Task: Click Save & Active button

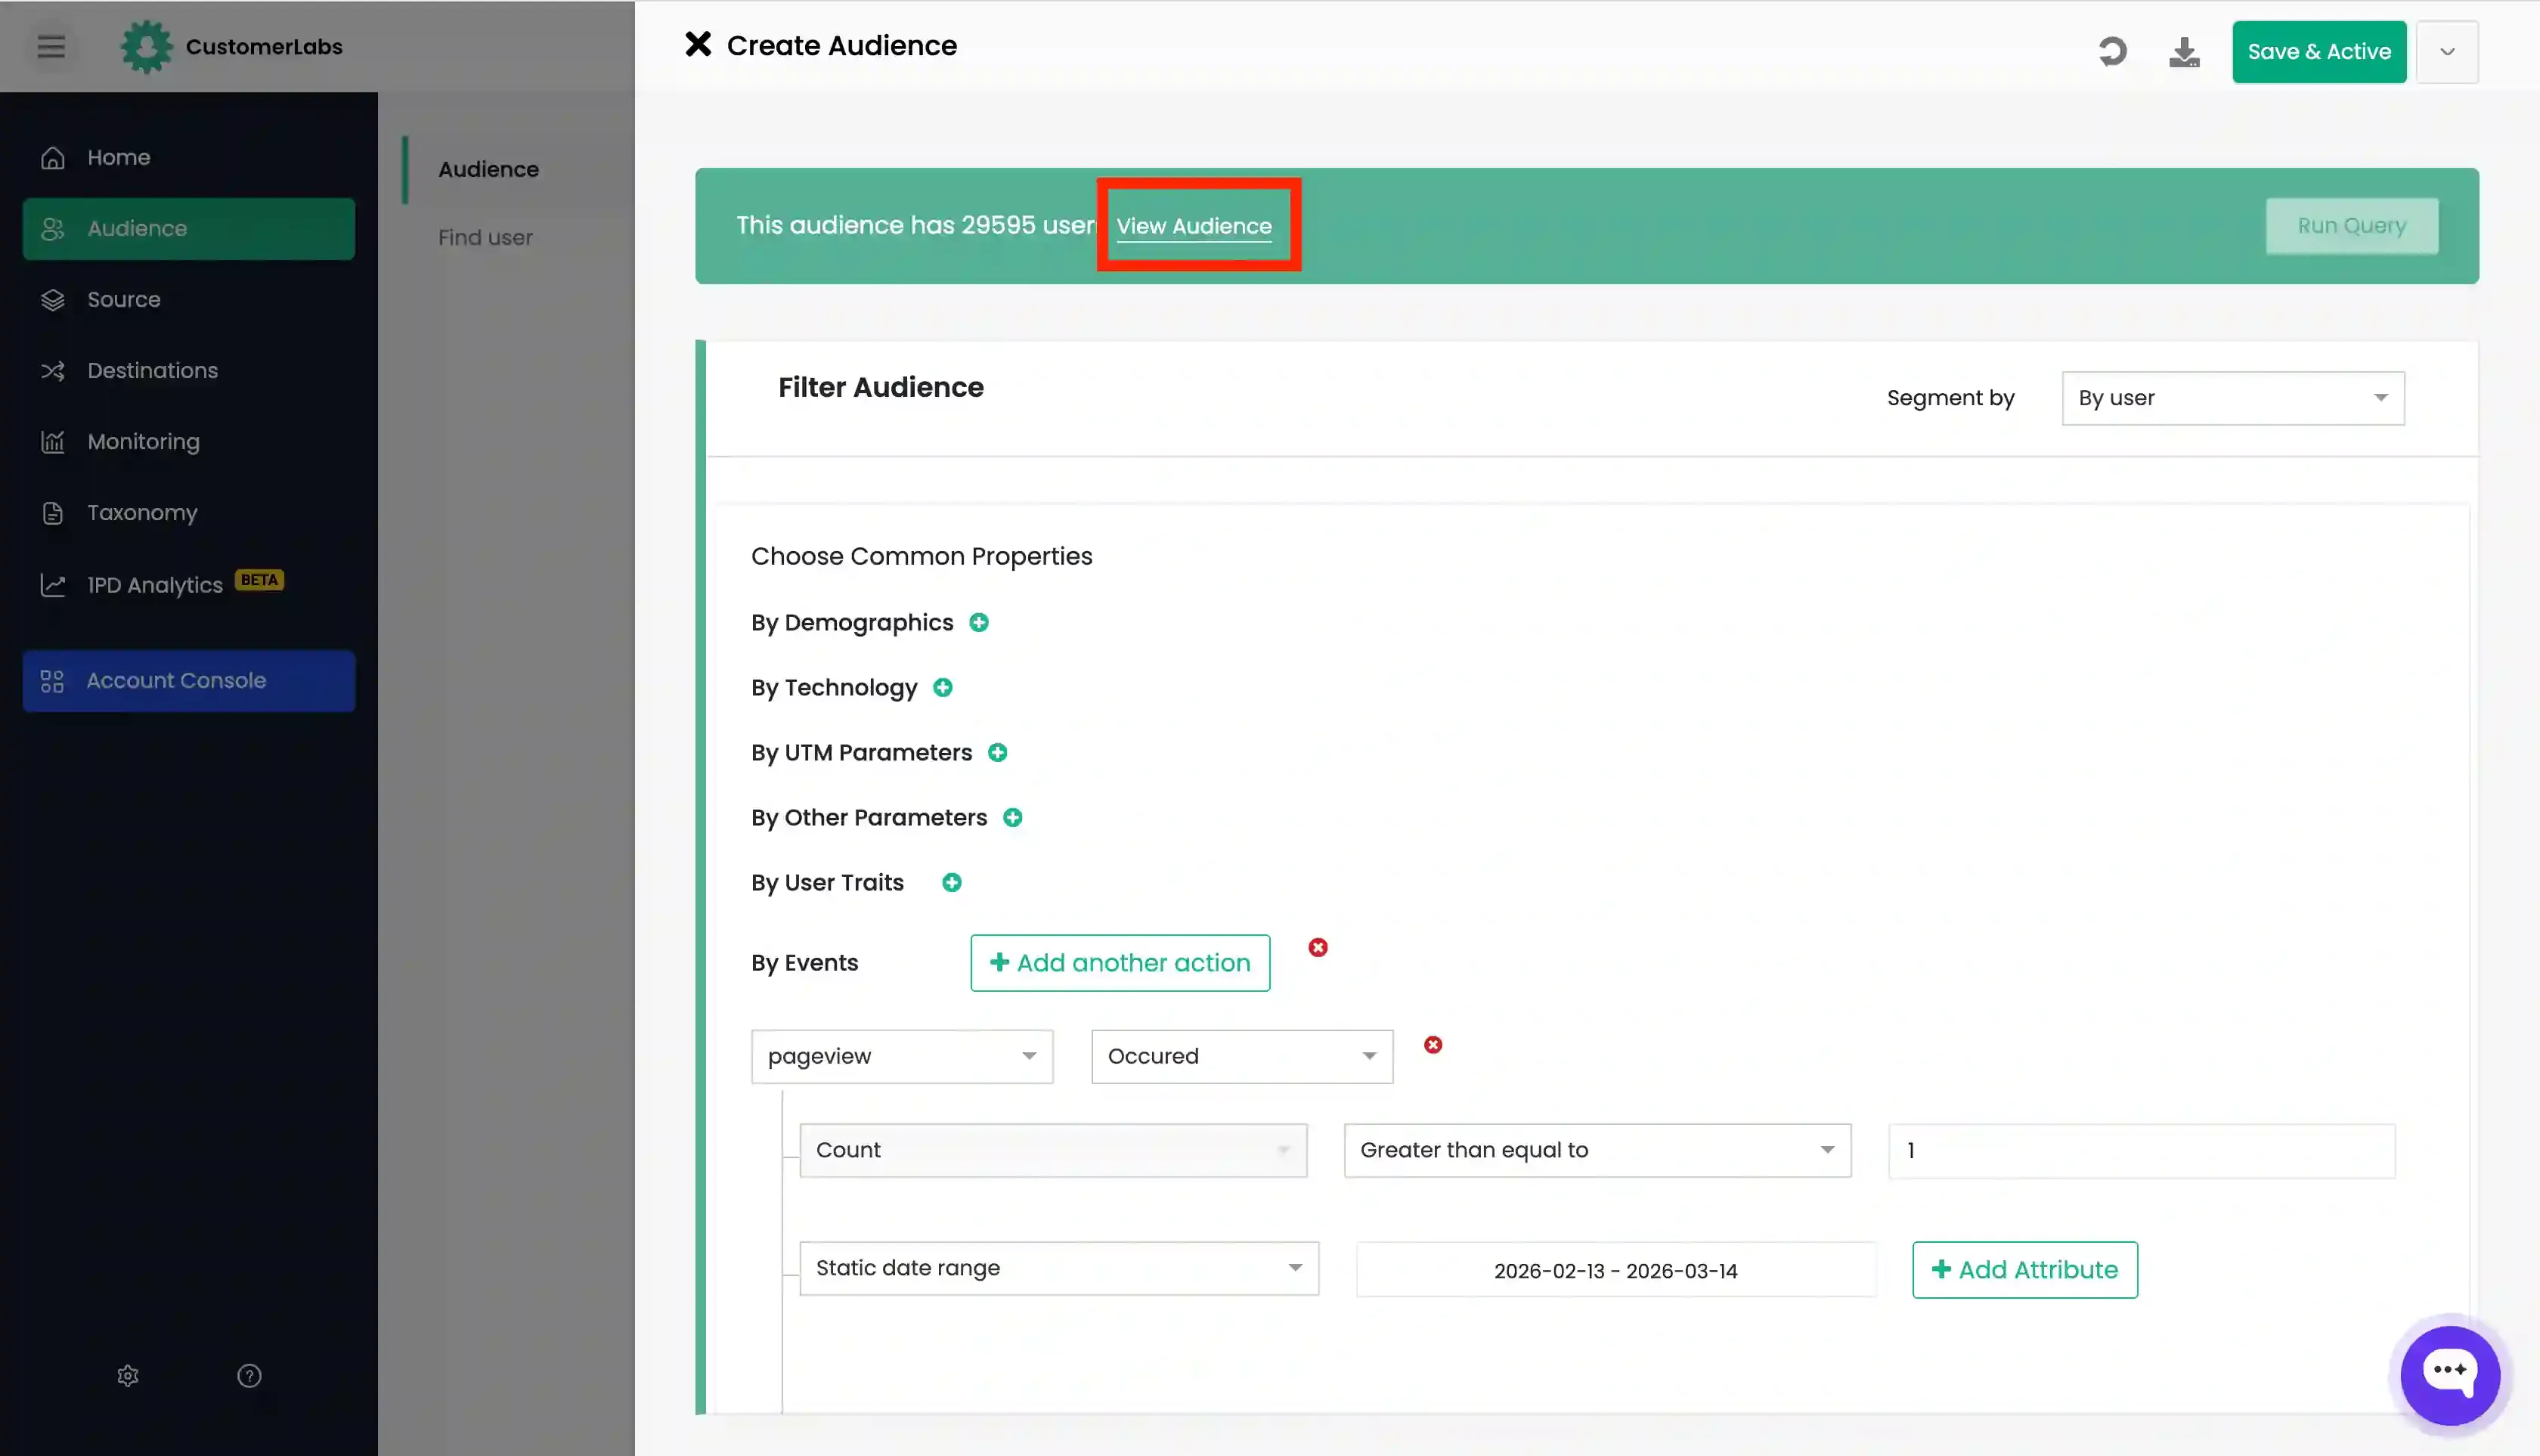Action: click(2319, 51)
